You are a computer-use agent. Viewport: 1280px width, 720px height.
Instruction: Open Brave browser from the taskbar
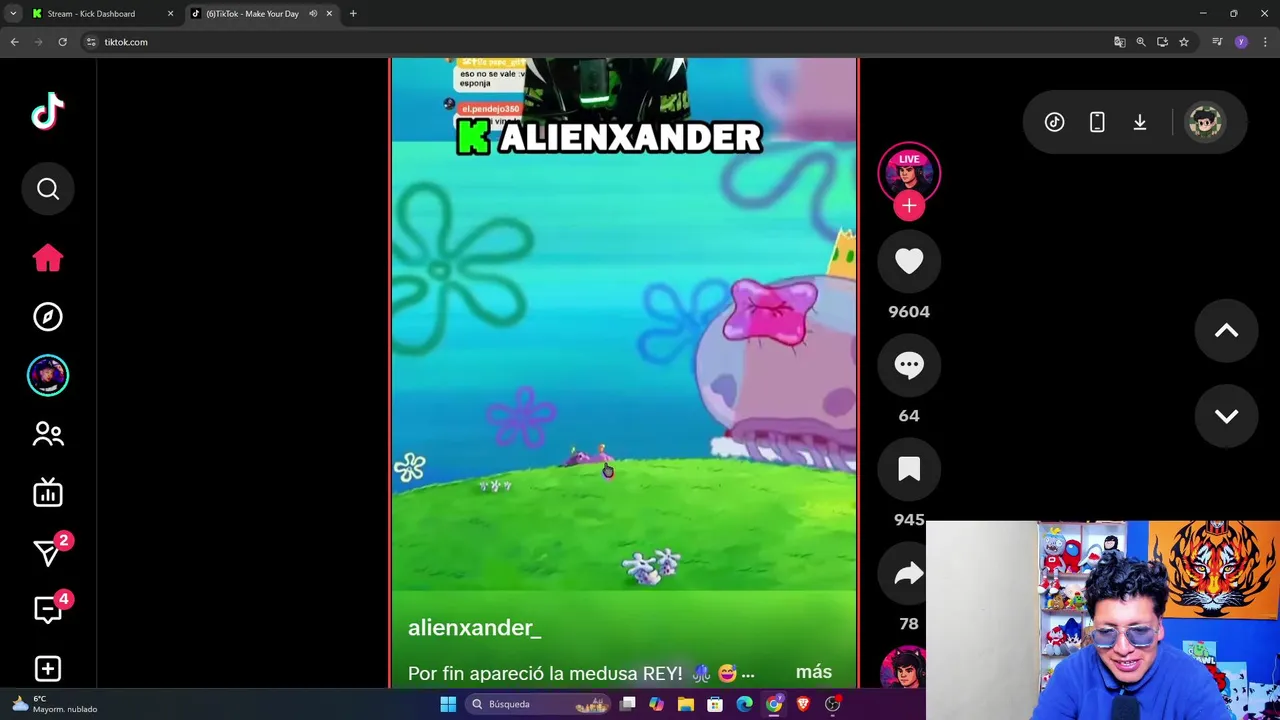[x=803, y=704]
